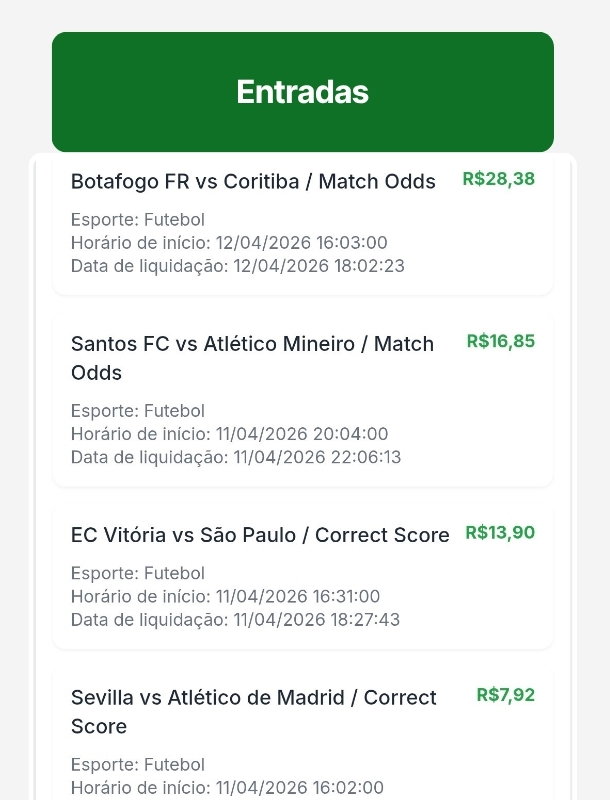Click the R$13,90 amount
Screen dimensions: 610x800
pyautogui.click(x=499, y=533)
